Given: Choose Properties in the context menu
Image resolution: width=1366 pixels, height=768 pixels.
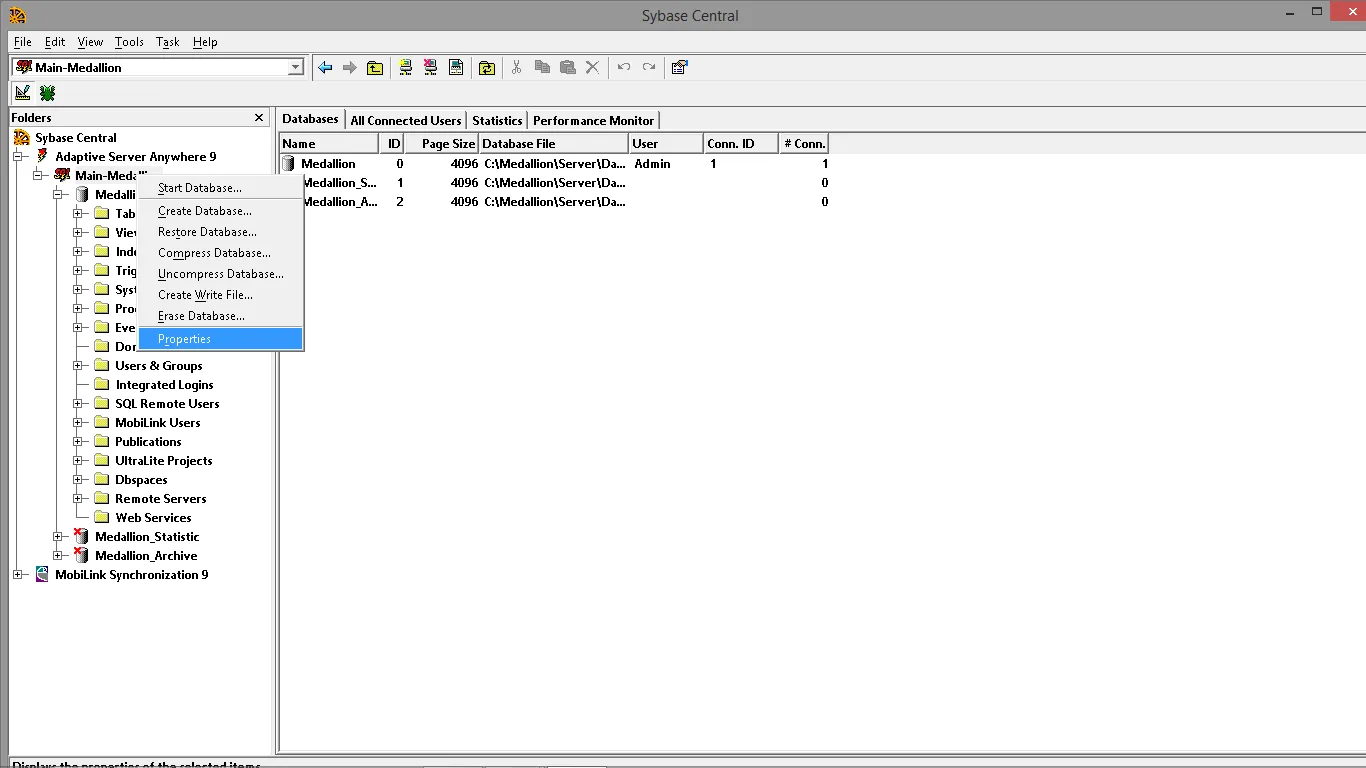Looking at the screenshot, I should pos(221,339).
